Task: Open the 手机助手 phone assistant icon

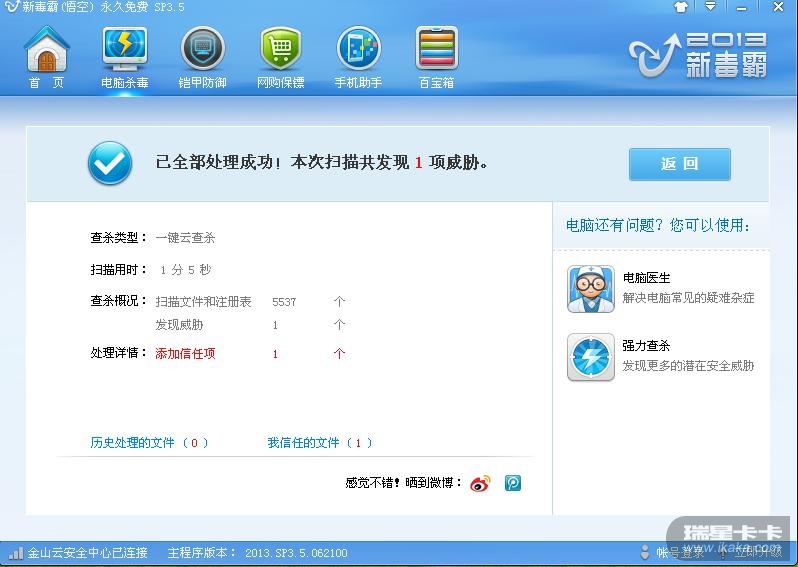Action: point(358,49)
